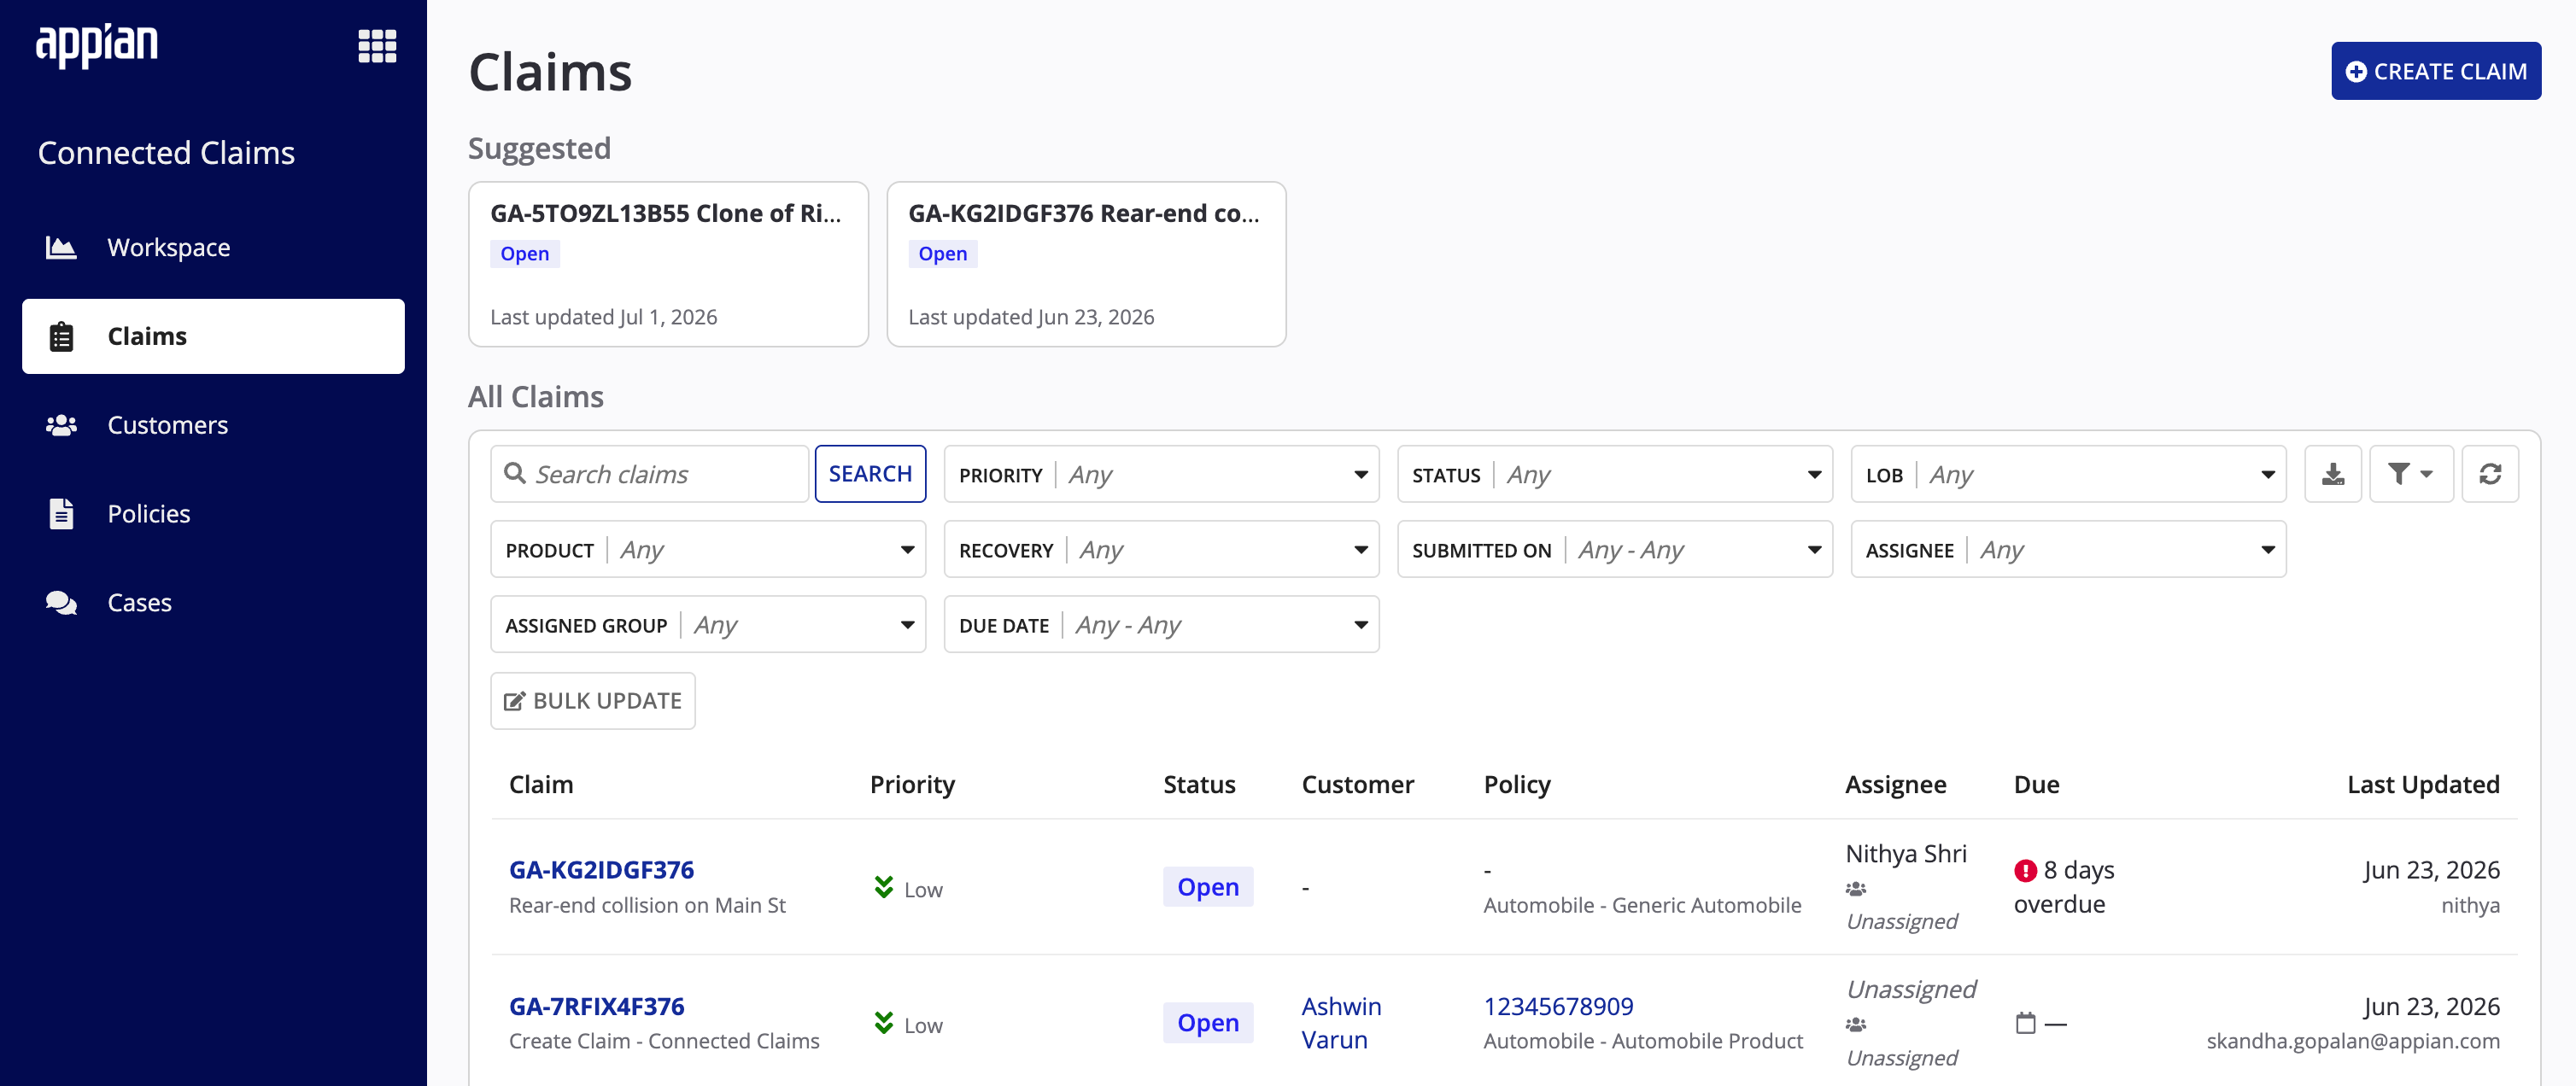The image size is (2576, 1086).
Task: Expand the Due Date range filter
Action: pyautogui.click(x=1161, y=624)
